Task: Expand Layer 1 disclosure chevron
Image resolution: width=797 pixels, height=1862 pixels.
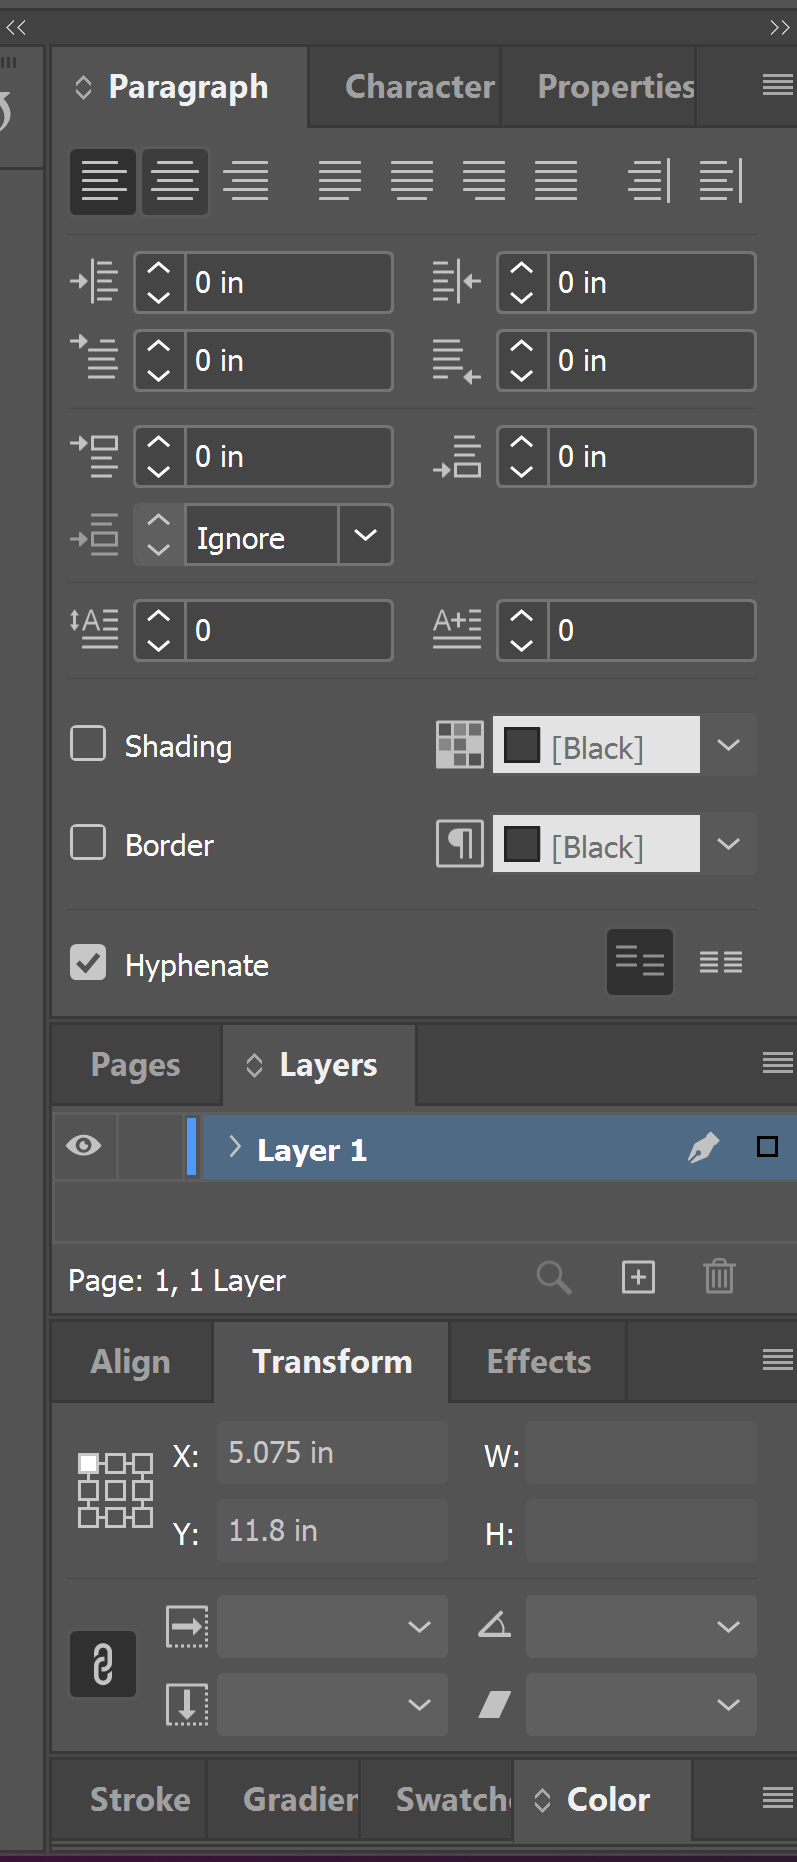Action: pos(234,1147)
